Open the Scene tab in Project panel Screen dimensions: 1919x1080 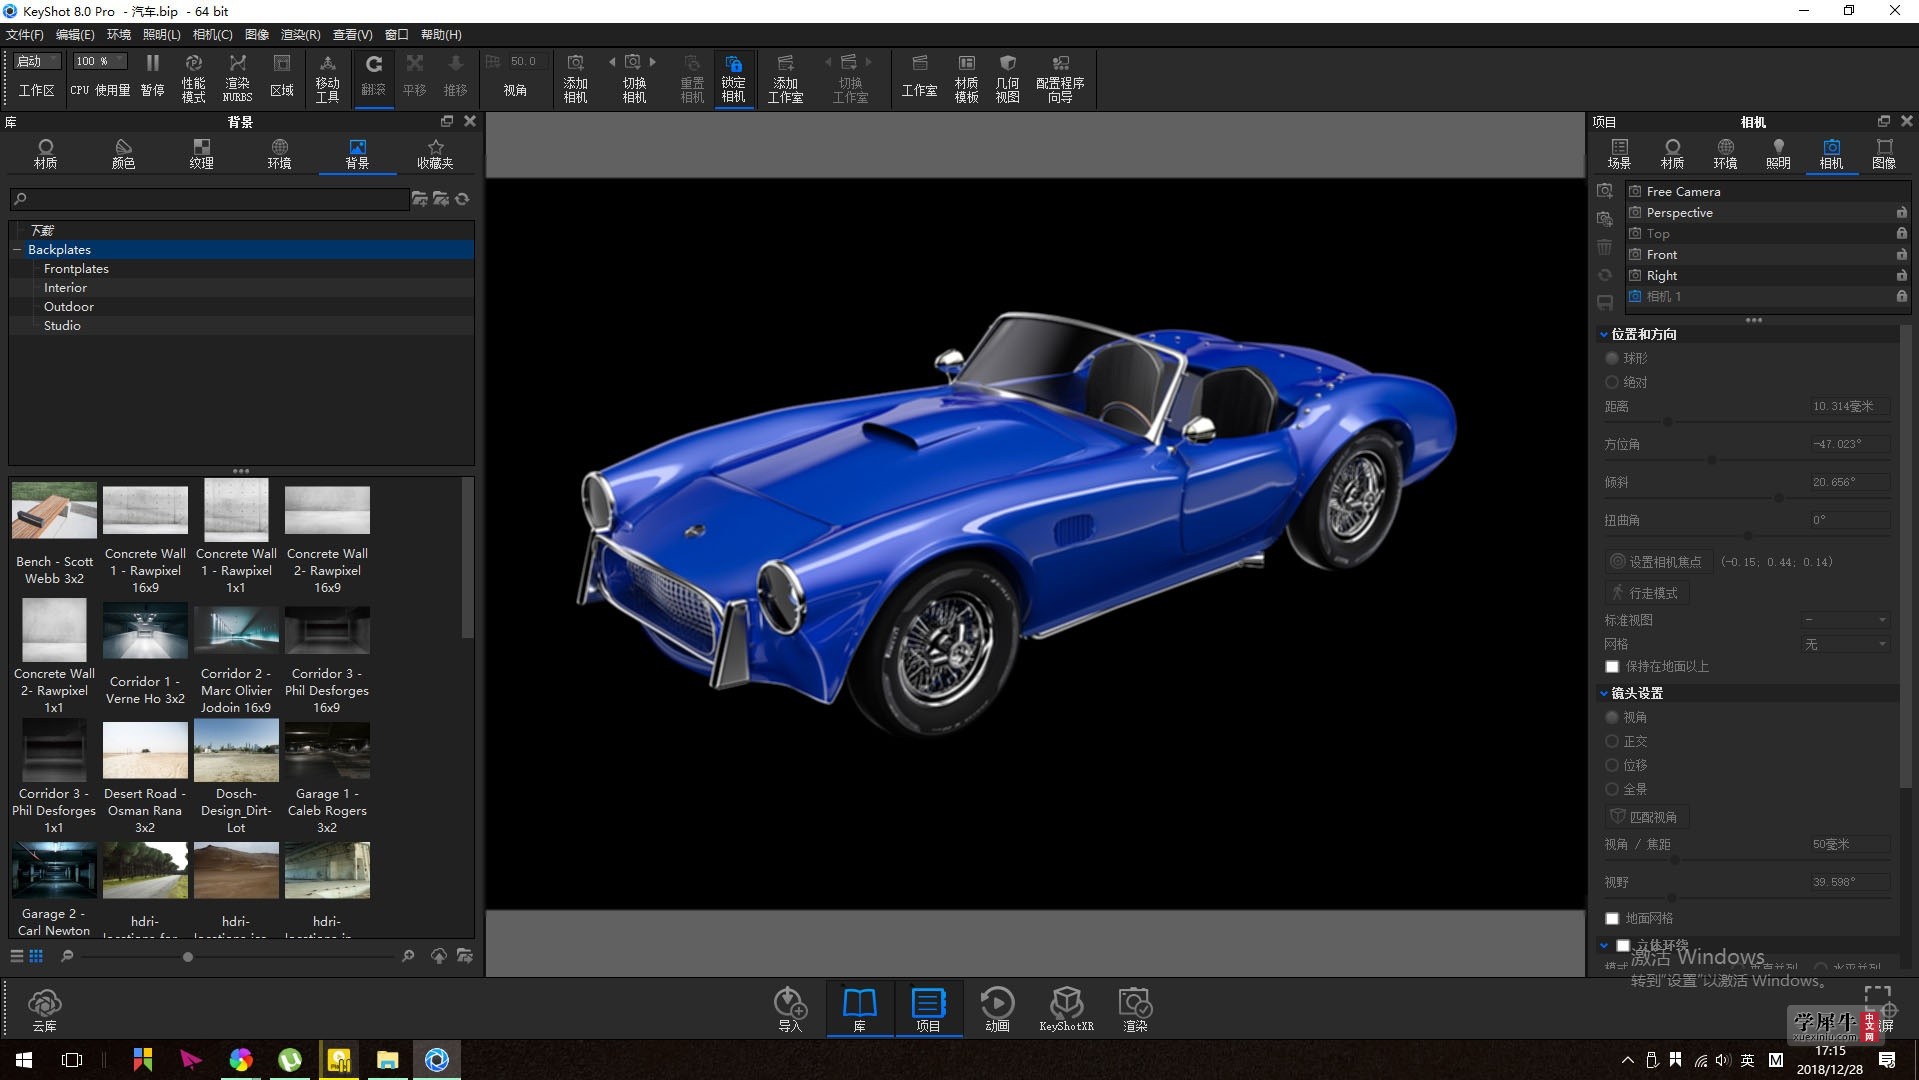[x=1619, y=154]
